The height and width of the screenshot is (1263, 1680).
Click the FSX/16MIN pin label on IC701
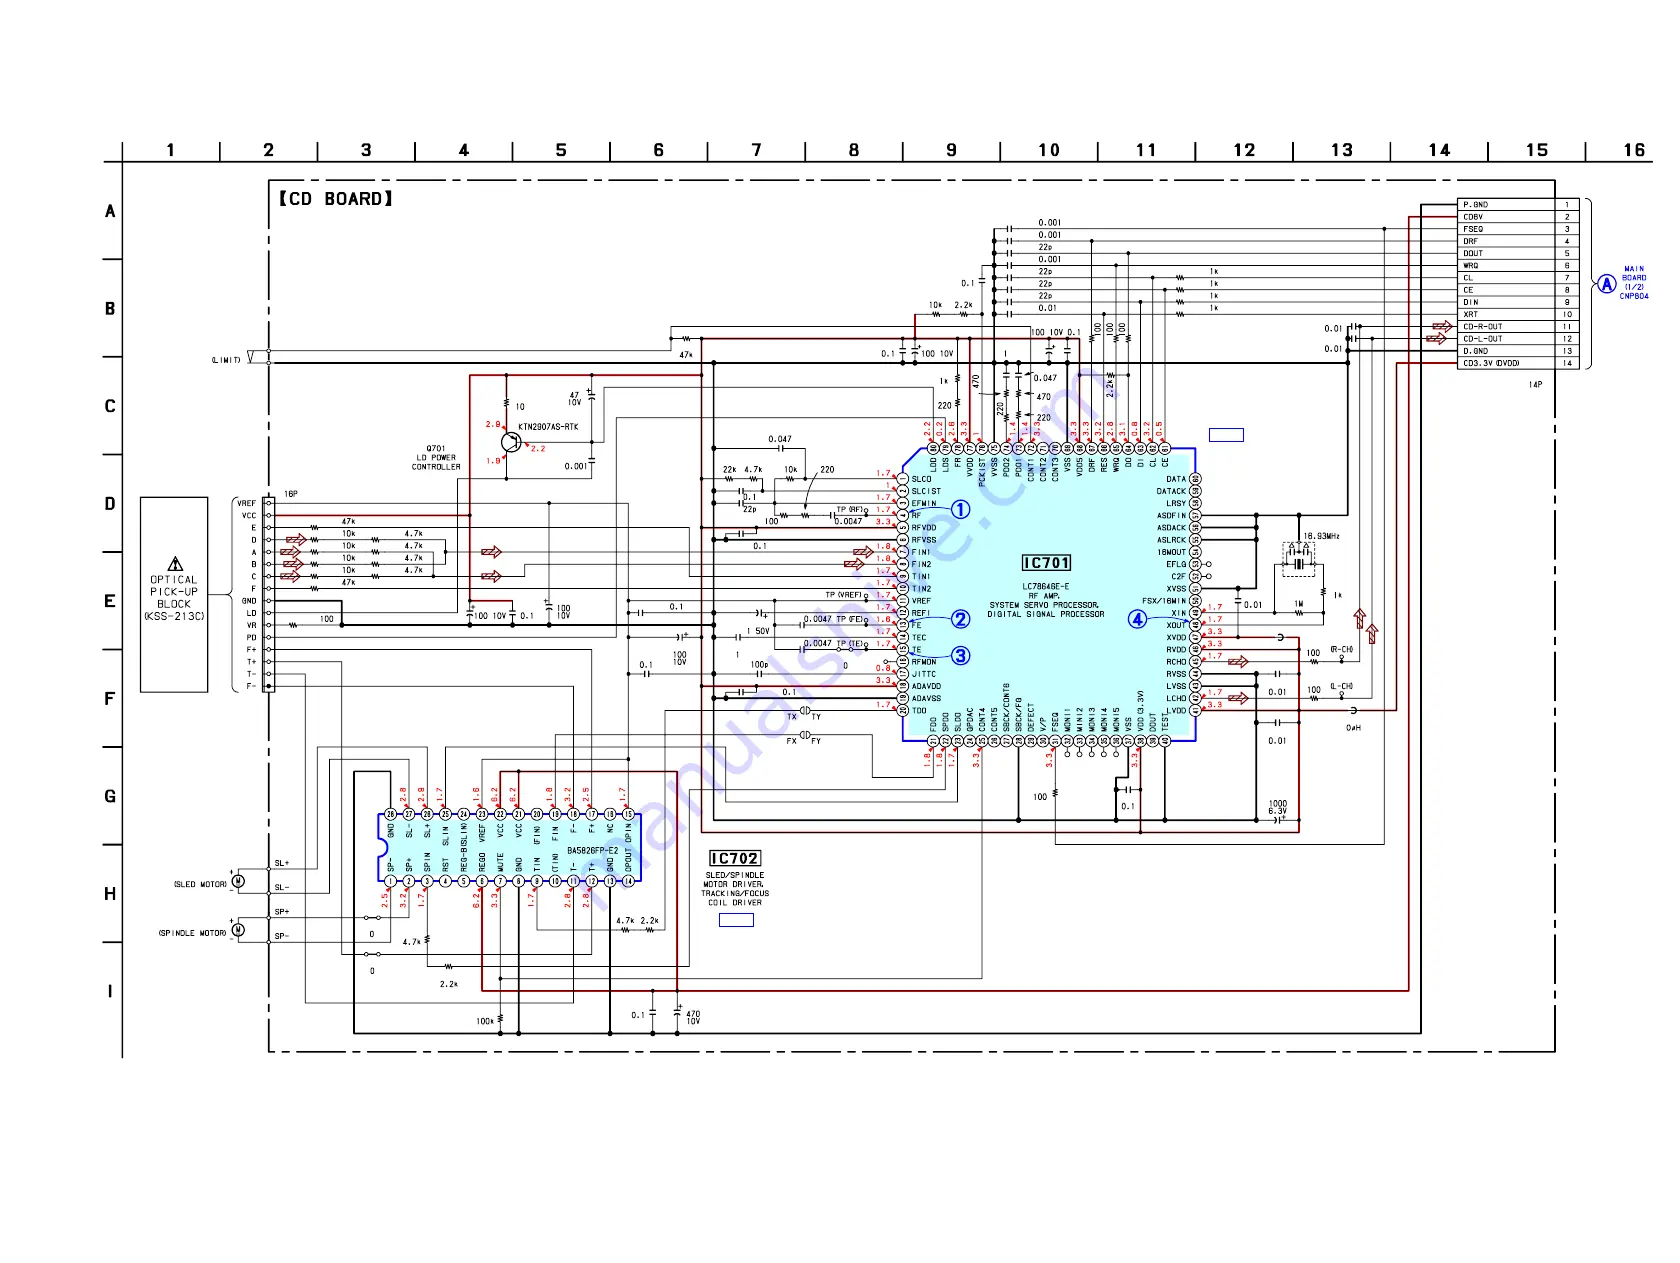coord(1164,601)
